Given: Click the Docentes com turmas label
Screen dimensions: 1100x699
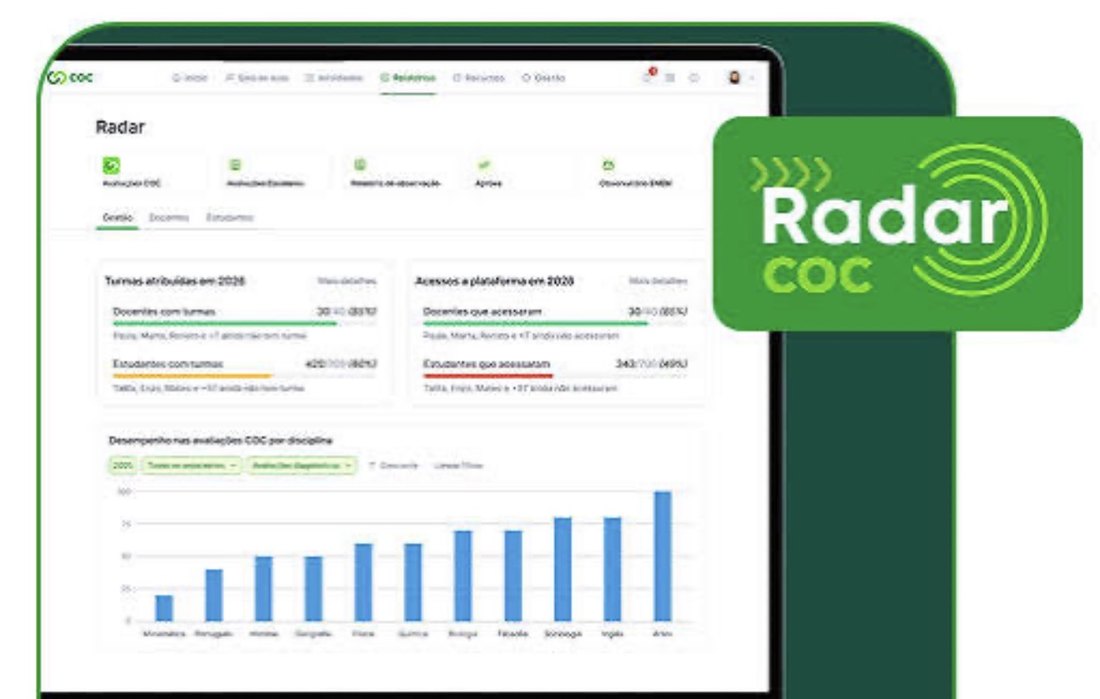Looking at the screenshot, I should [x=163, y=312].
